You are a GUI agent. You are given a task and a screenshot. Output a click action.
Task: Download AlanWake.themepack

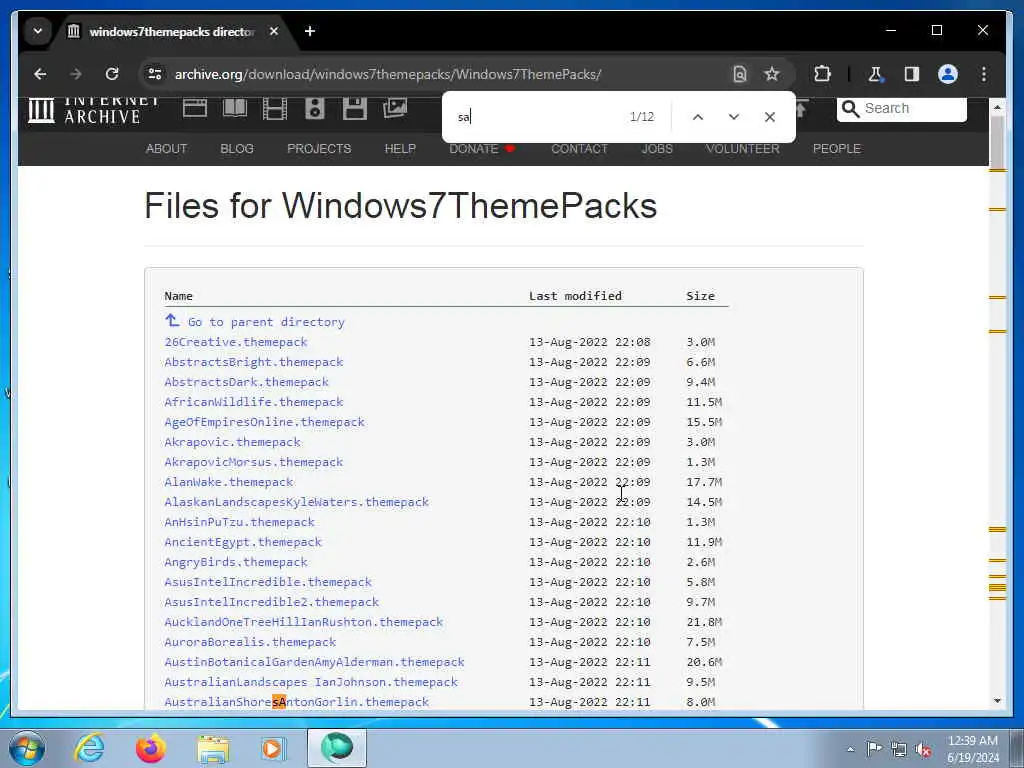tap(229, 482)
